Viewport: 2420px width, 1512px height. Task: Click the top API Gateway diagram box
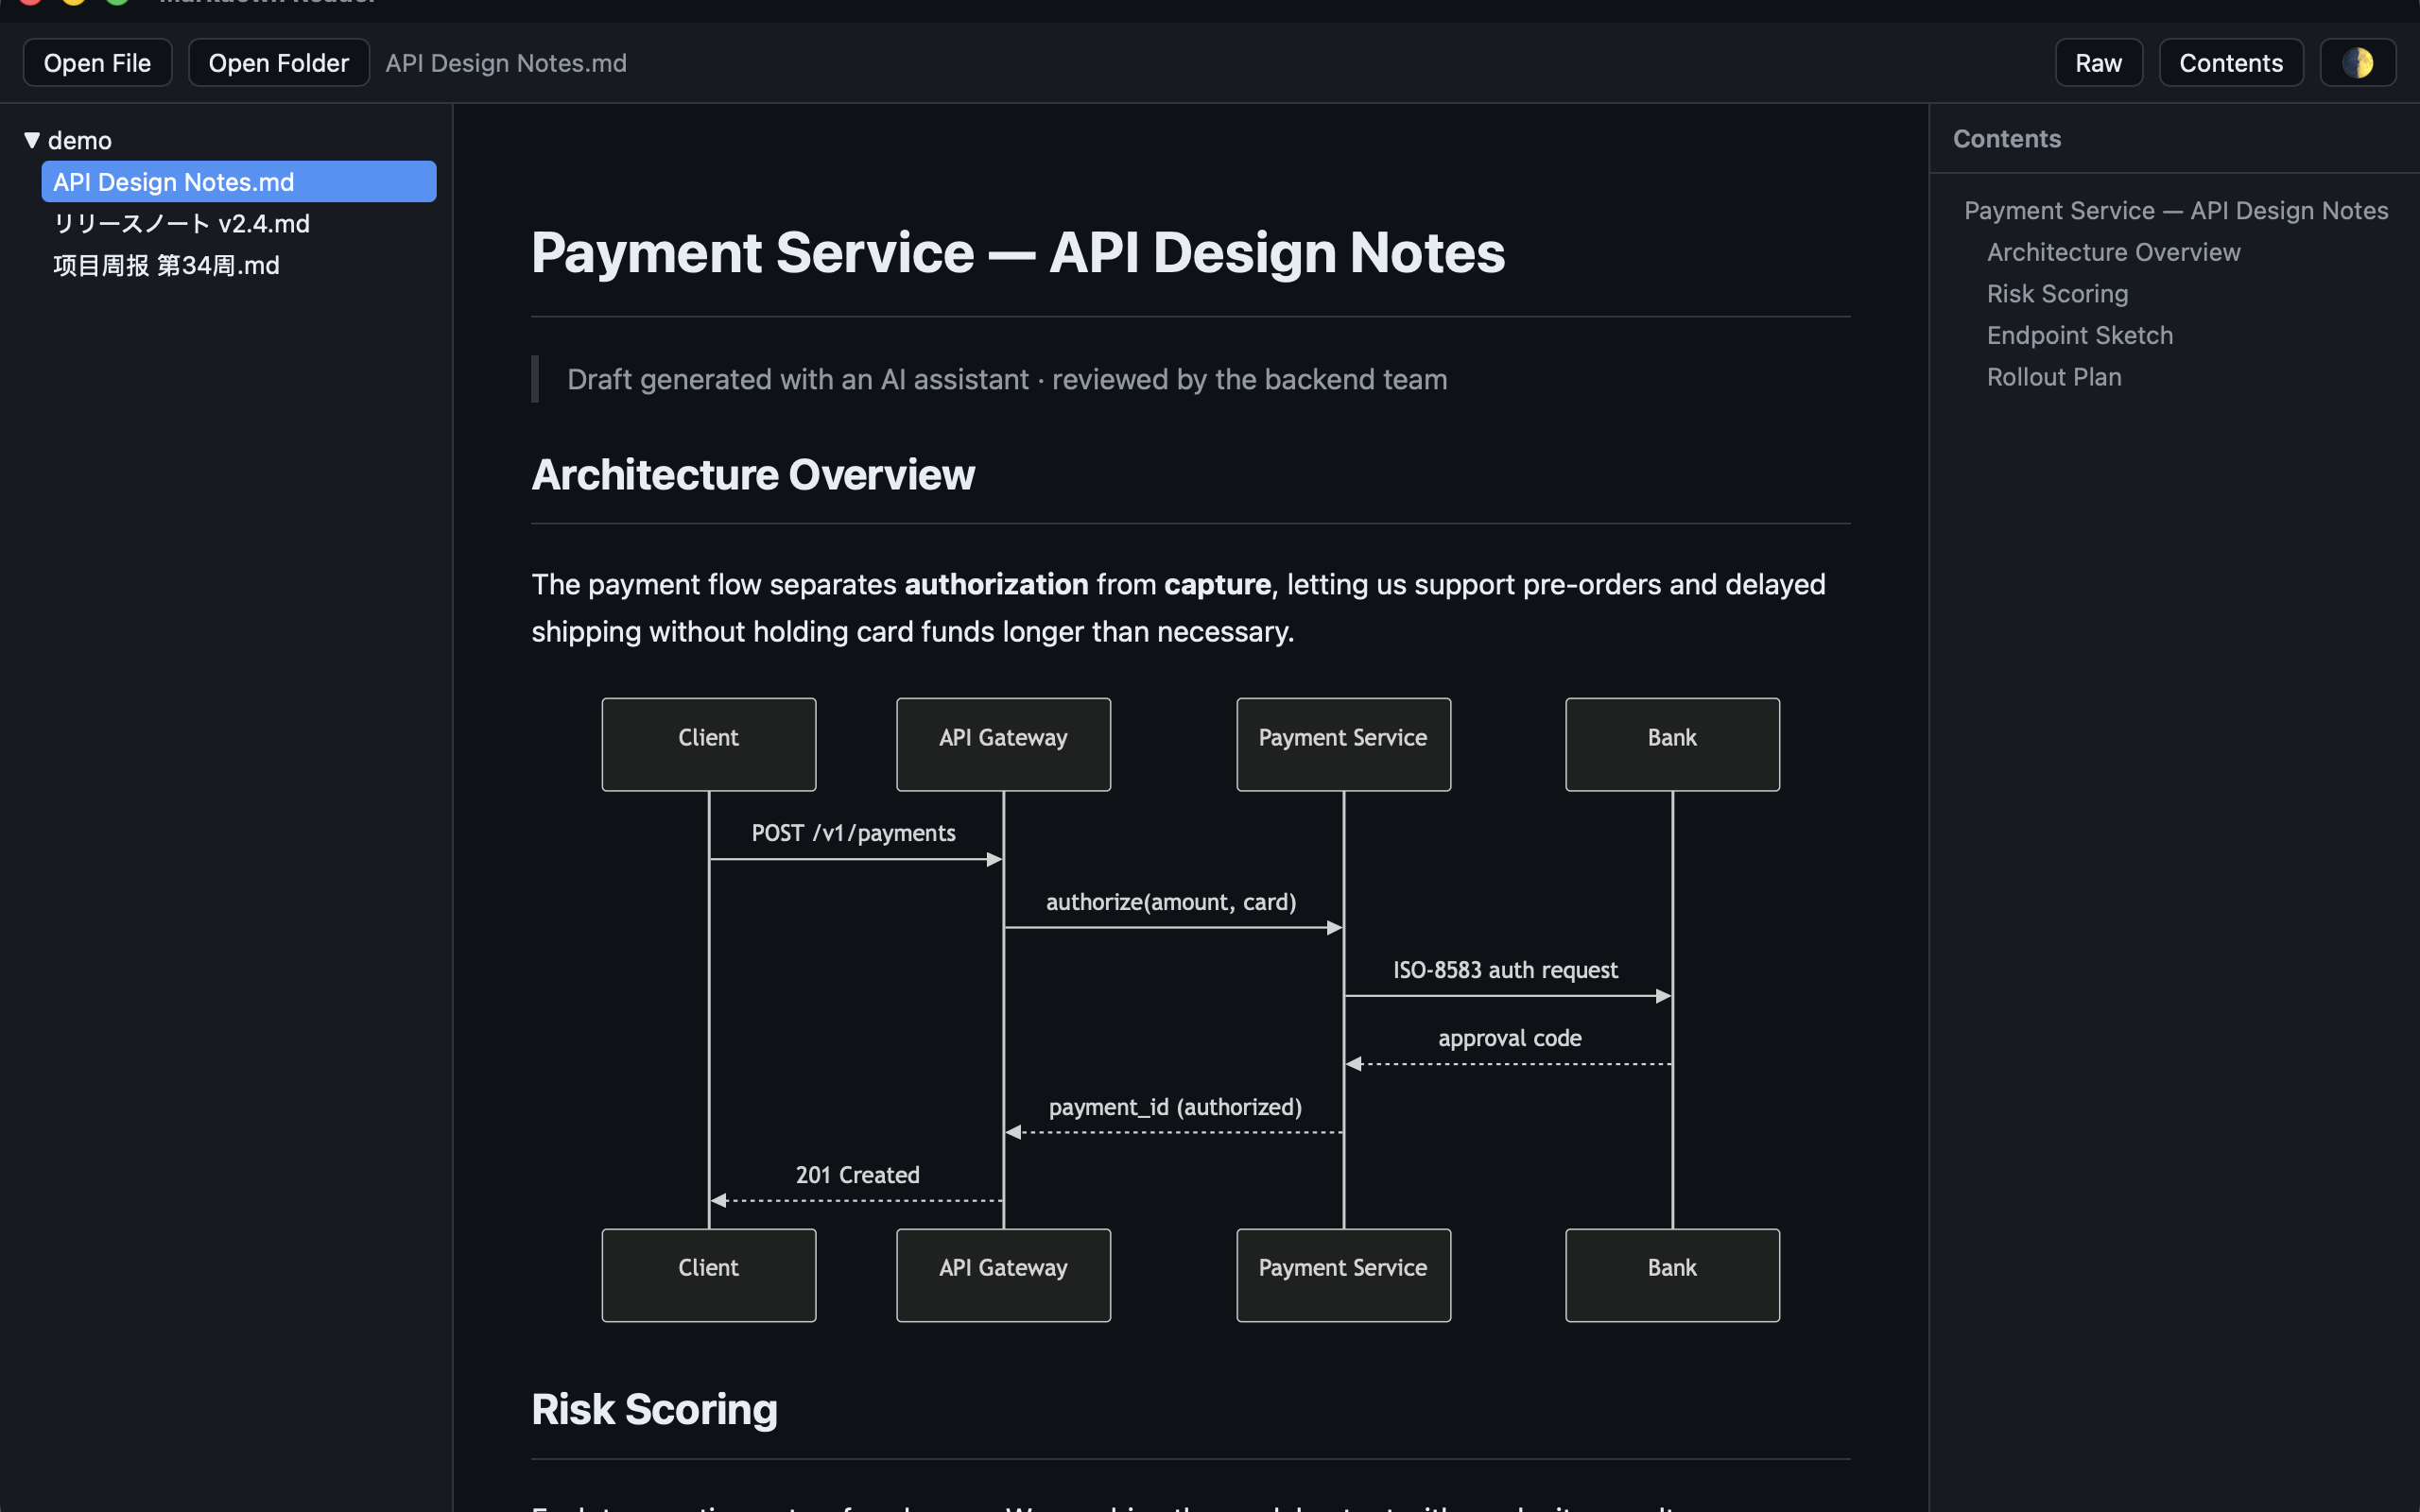point(1003,744)
